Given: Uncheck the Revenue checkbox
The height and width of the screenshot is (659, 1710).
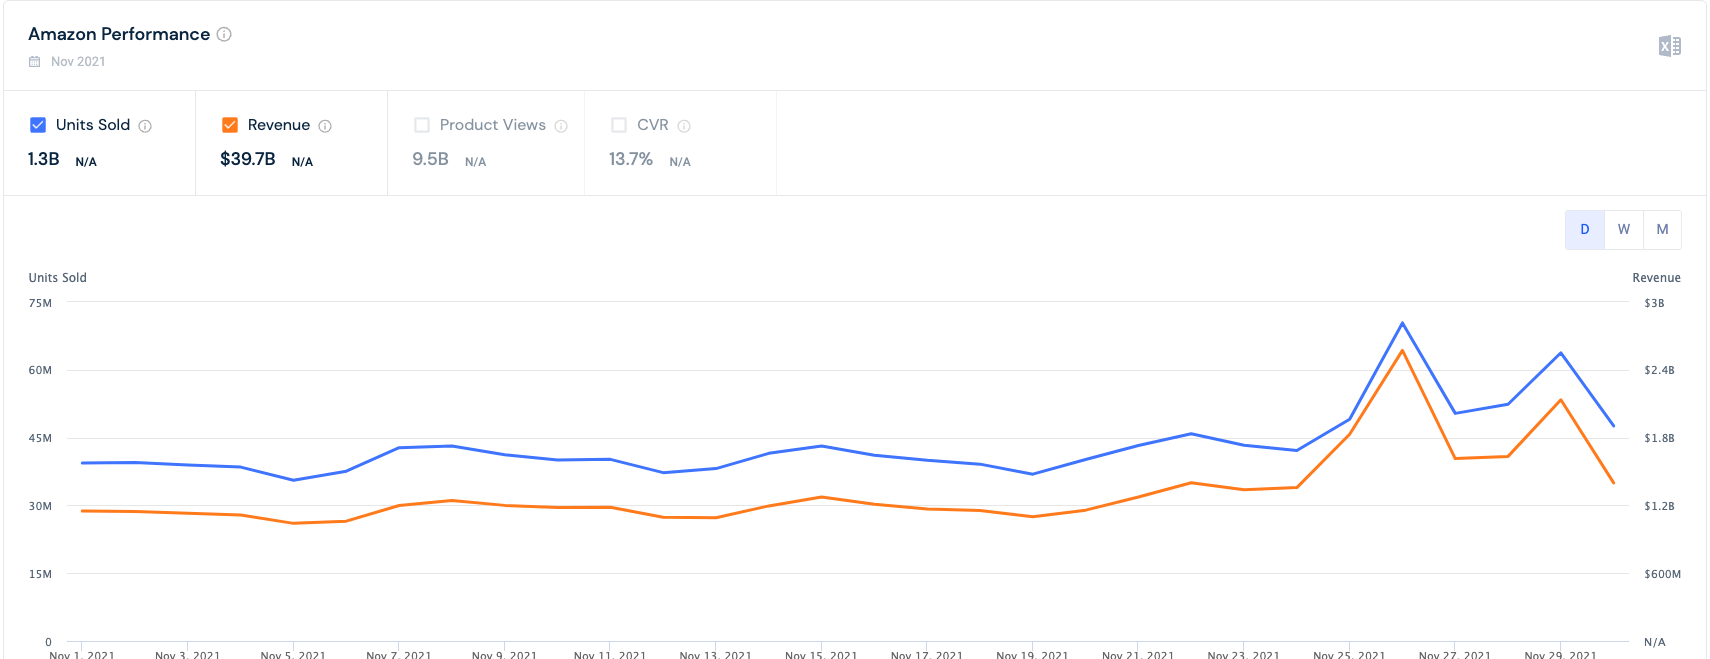Looking at the screenshot, I should click(230, 125).
